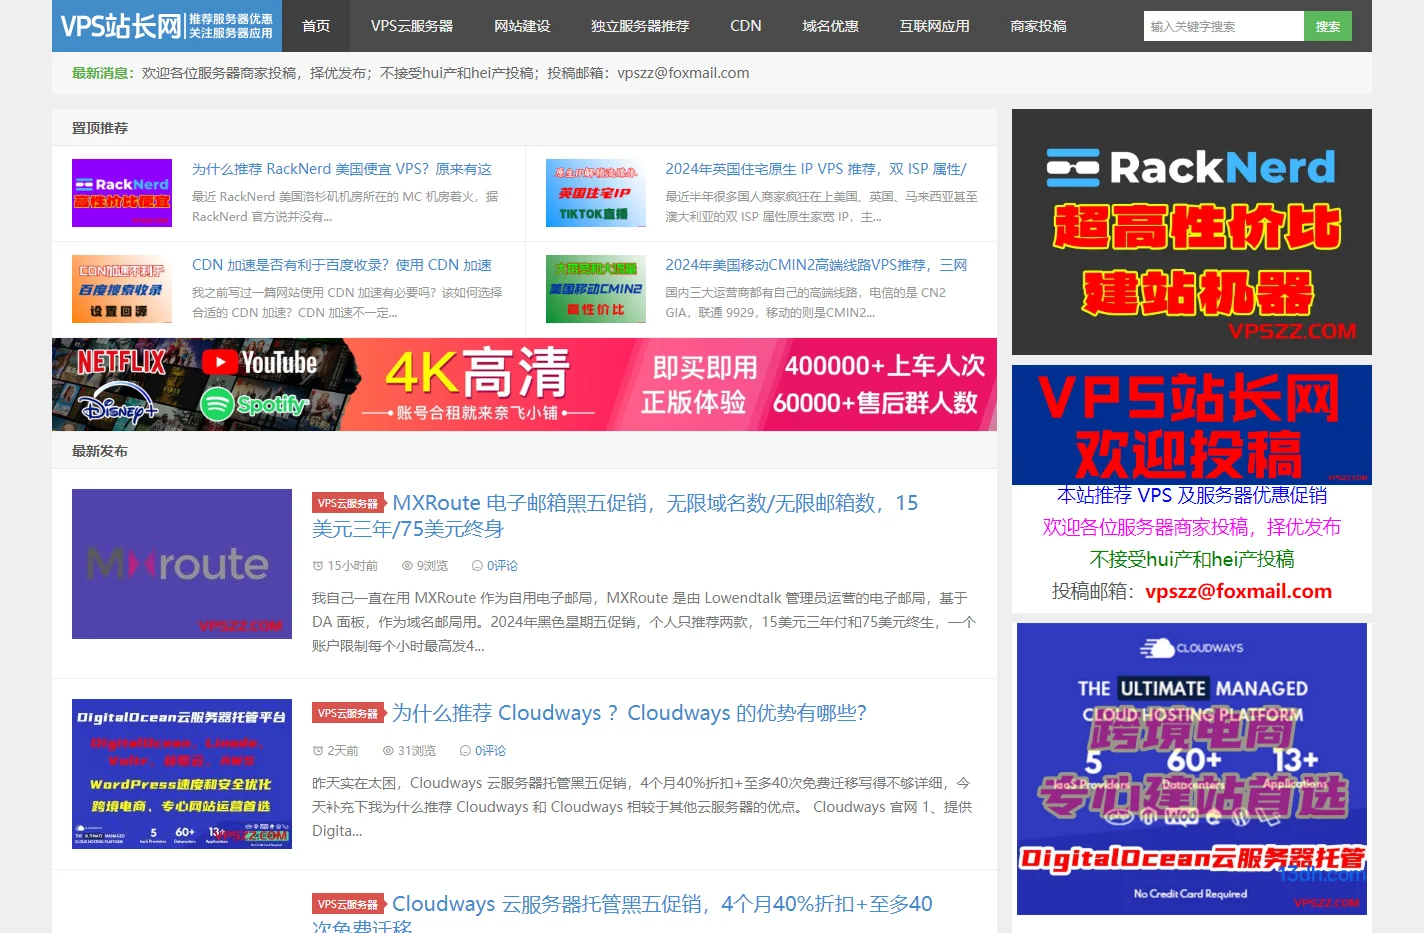This screenshot has width=1424, height=933.
Task: Open MXroute article thumbnail
Action: click(x=182, y=564)
